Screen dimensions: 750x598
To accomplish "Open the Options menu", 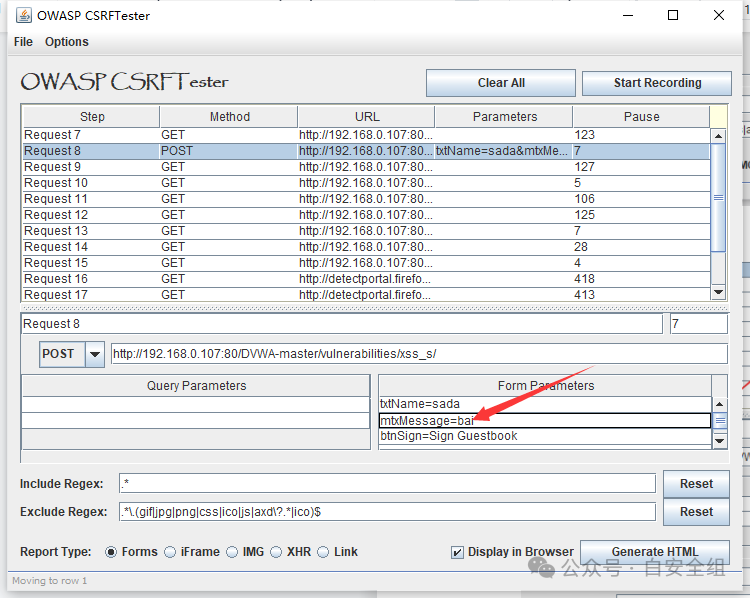I will coord(66,42).
